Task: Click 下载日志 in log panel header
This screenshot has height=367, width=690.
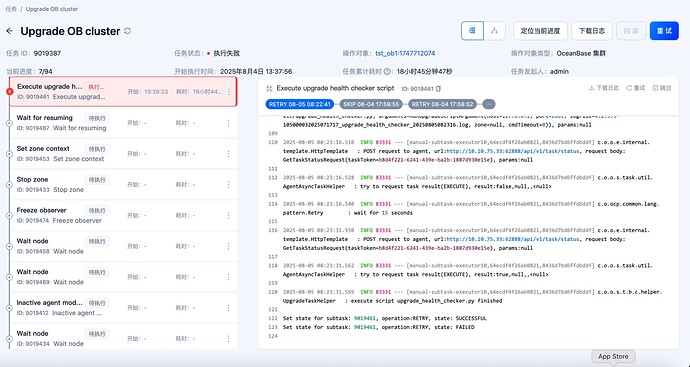Action: pyautogui.click(x=604, y=88)
